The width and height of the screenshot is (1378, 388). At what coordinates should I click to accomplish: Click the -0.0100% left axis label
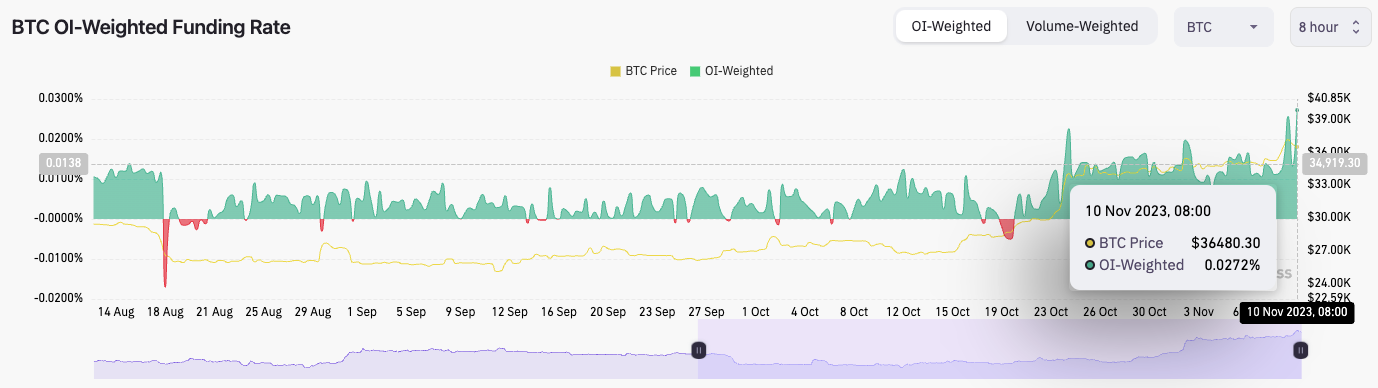[x=58, y=258]
